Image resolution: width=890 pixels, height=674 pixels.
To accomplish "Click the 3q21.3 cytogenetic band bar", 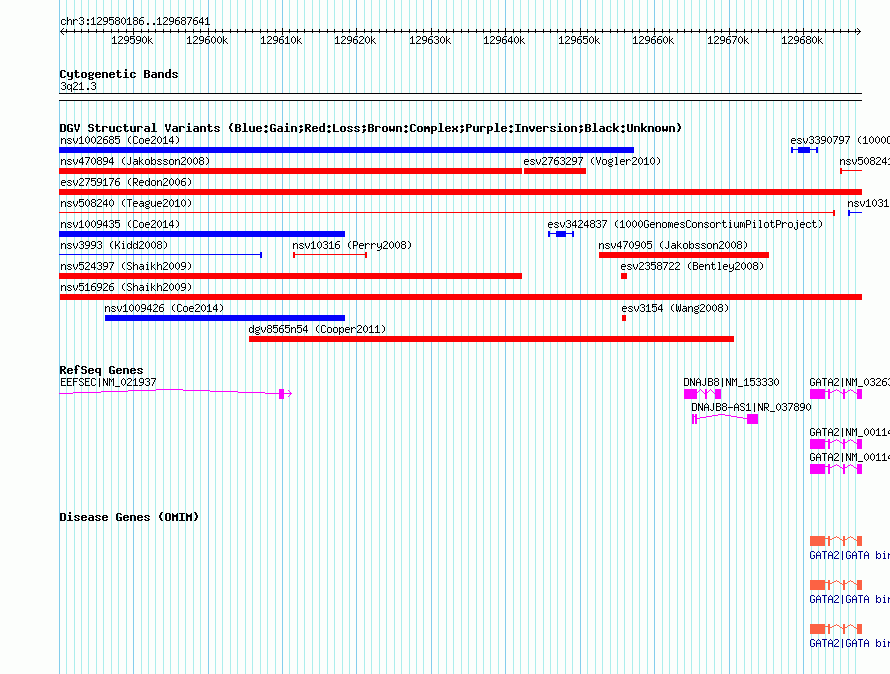I will pyautogui.click(x=460, y=97).
